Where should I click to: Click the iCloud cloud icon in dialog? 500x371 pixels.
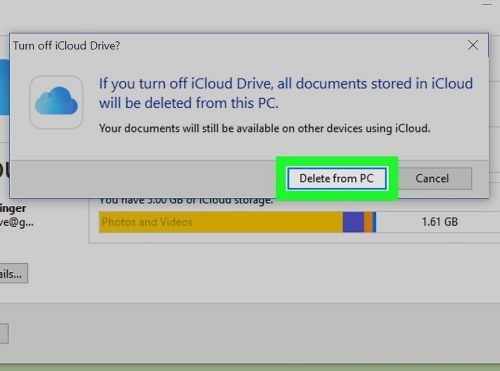click(56, 102)
